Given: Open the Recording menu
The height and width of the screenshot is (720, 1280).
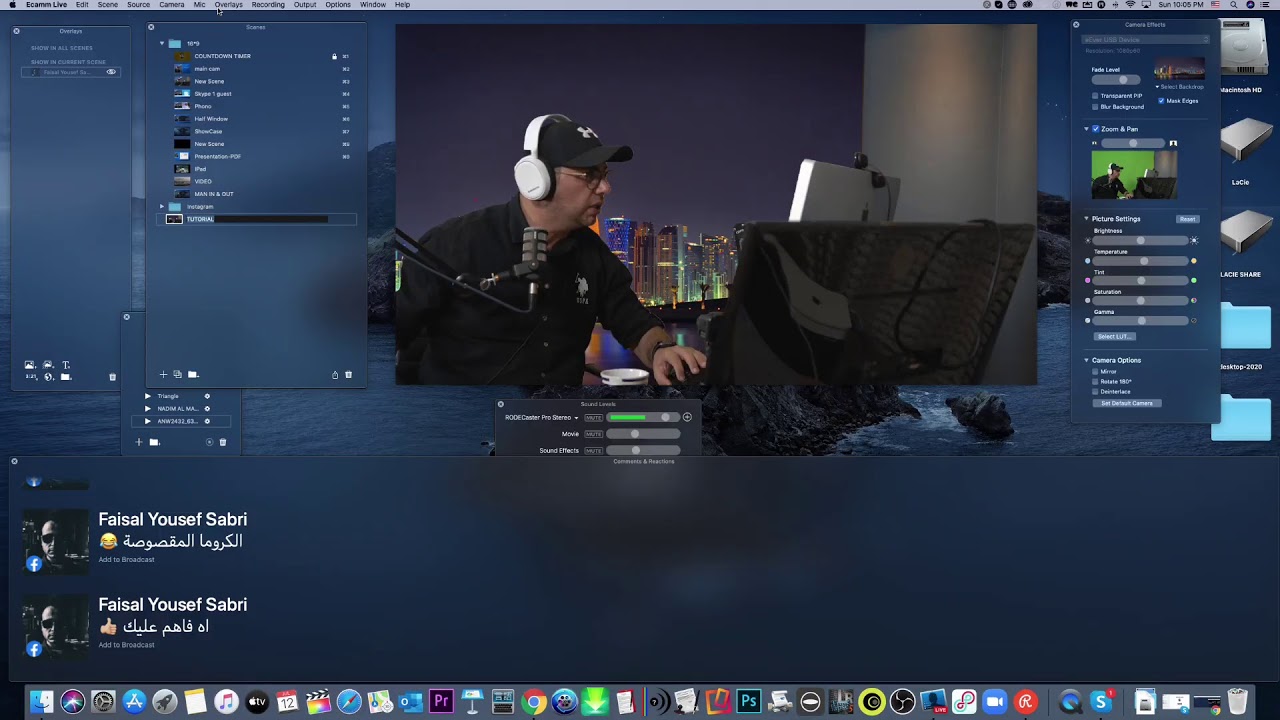Looking at the screenshot, I should tap(268, 5).
